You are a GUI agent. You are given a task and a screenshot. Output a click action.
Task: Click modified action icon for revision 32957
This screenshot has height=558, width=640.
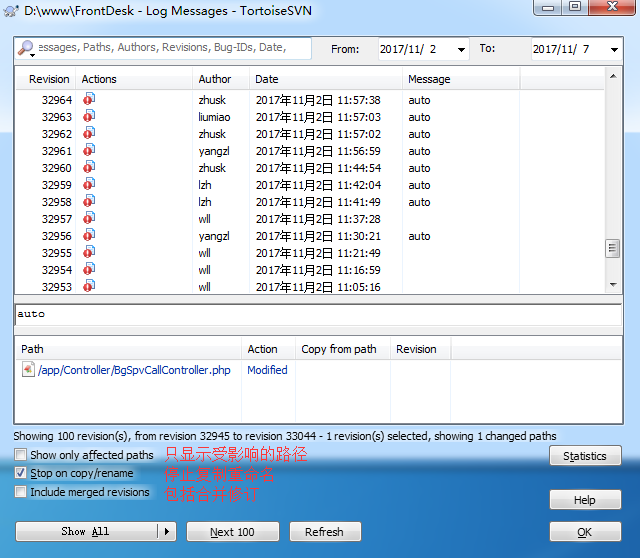(x=89, y=218)
